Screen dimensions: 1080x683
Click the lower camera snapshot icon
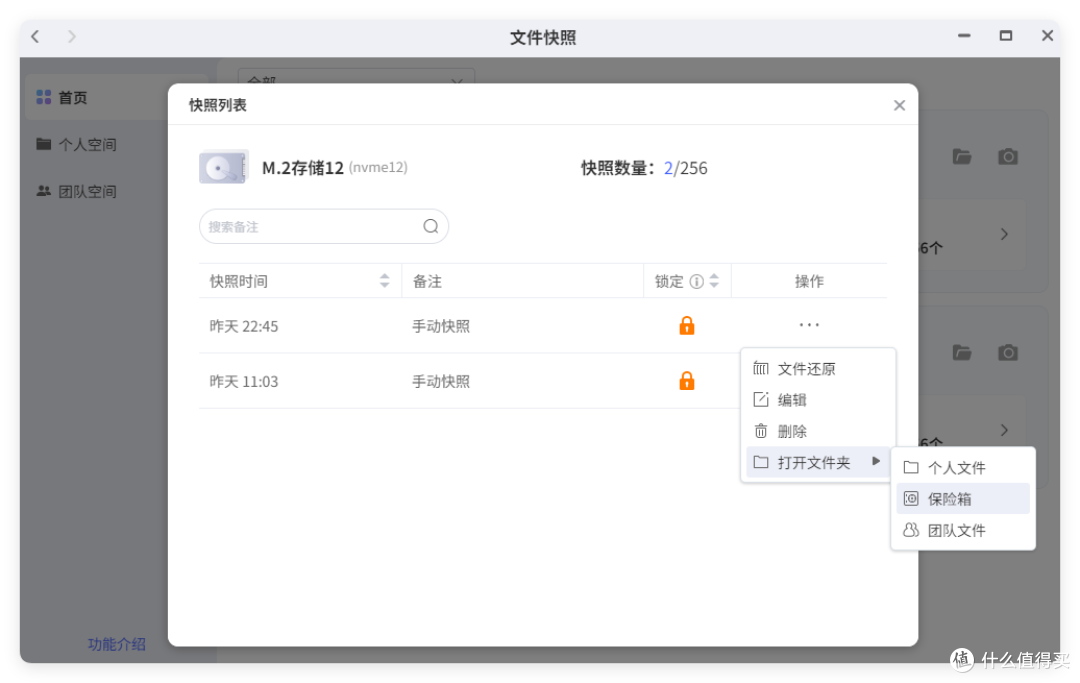pyautogui.click(x=1008, y=353)
